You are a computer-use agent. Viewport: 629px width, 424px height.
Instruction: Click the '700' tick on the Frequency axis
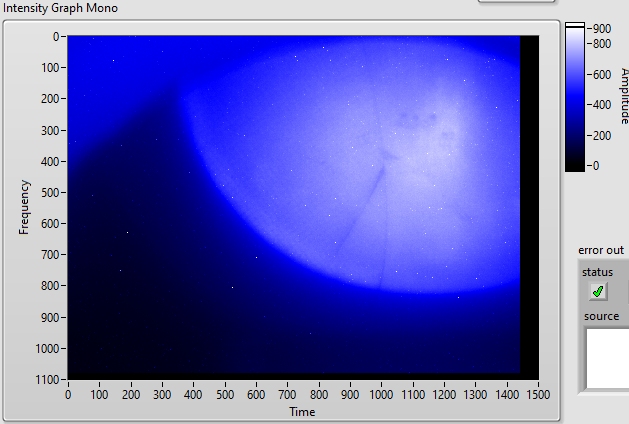tap(50, 254)
